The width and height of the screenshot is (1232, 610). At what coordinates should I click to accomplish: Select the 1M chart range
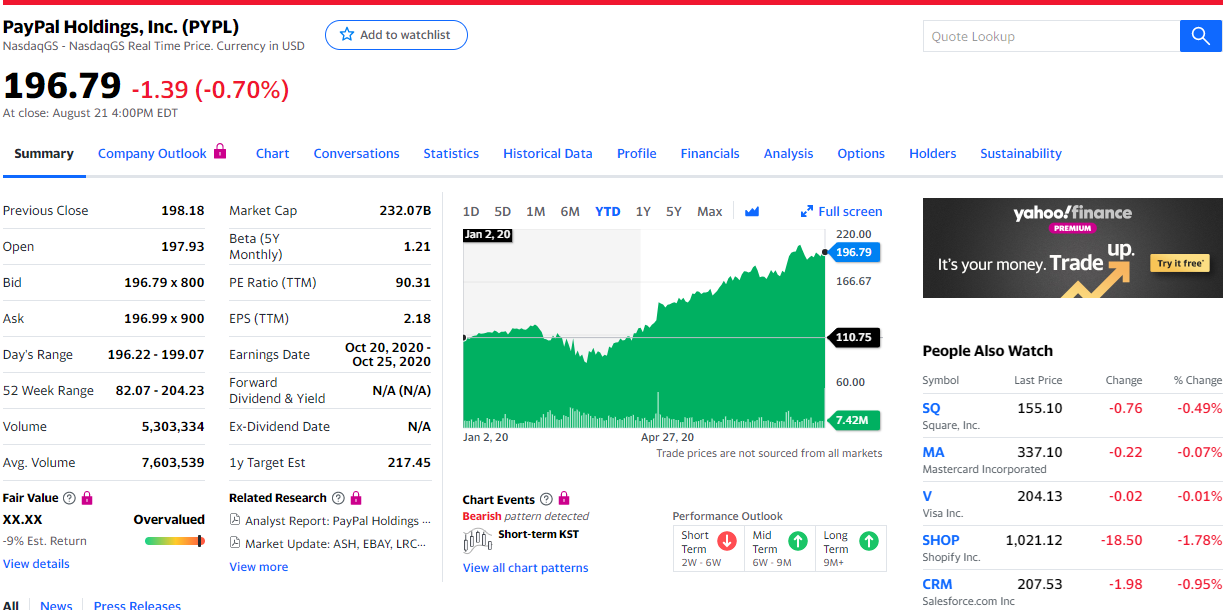coord(535,211)
